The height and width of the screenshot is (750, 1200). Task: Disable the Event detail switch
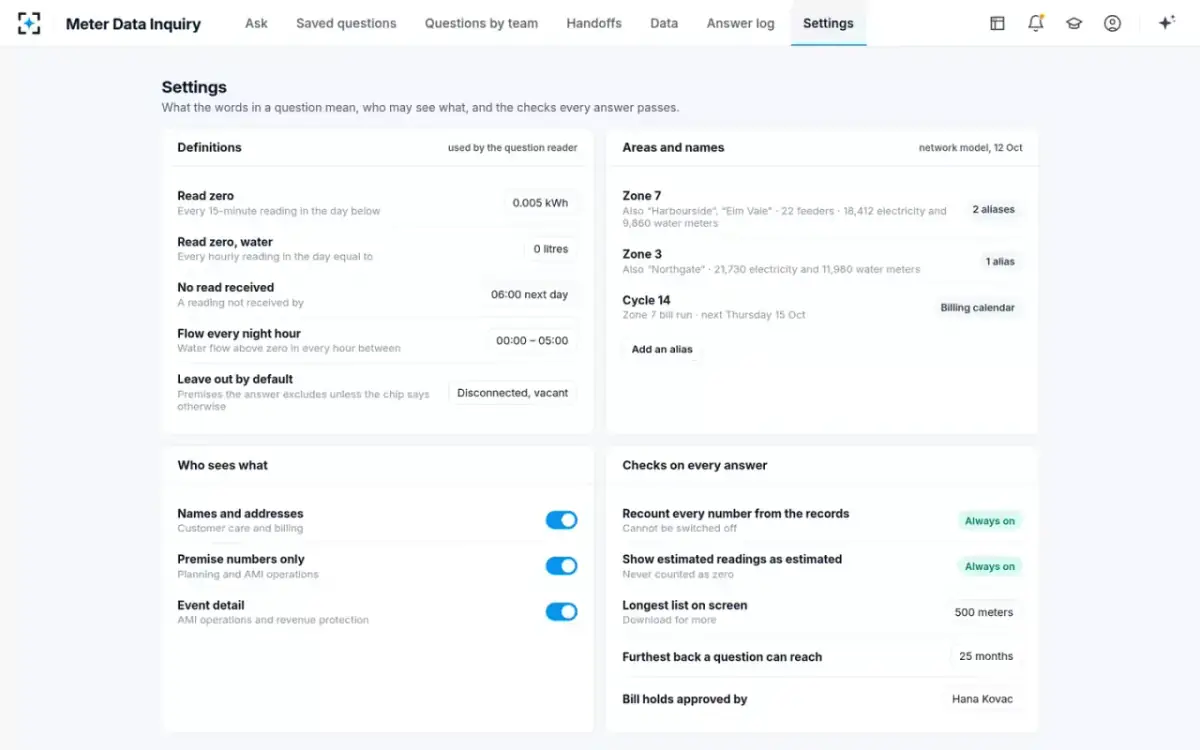click(x=561, y=612)
